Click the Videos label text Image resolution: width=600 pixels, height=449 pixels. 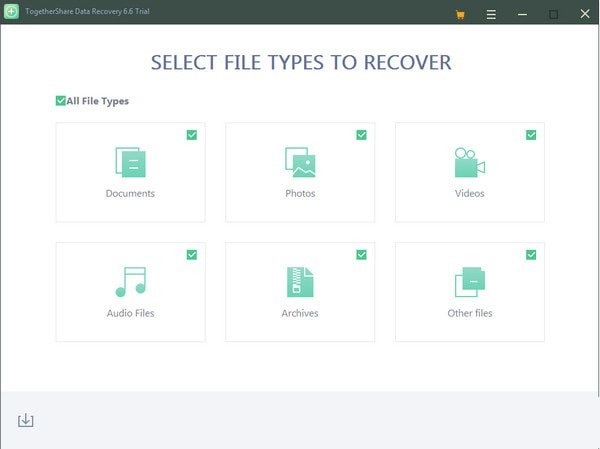click(x=470, y=193)
